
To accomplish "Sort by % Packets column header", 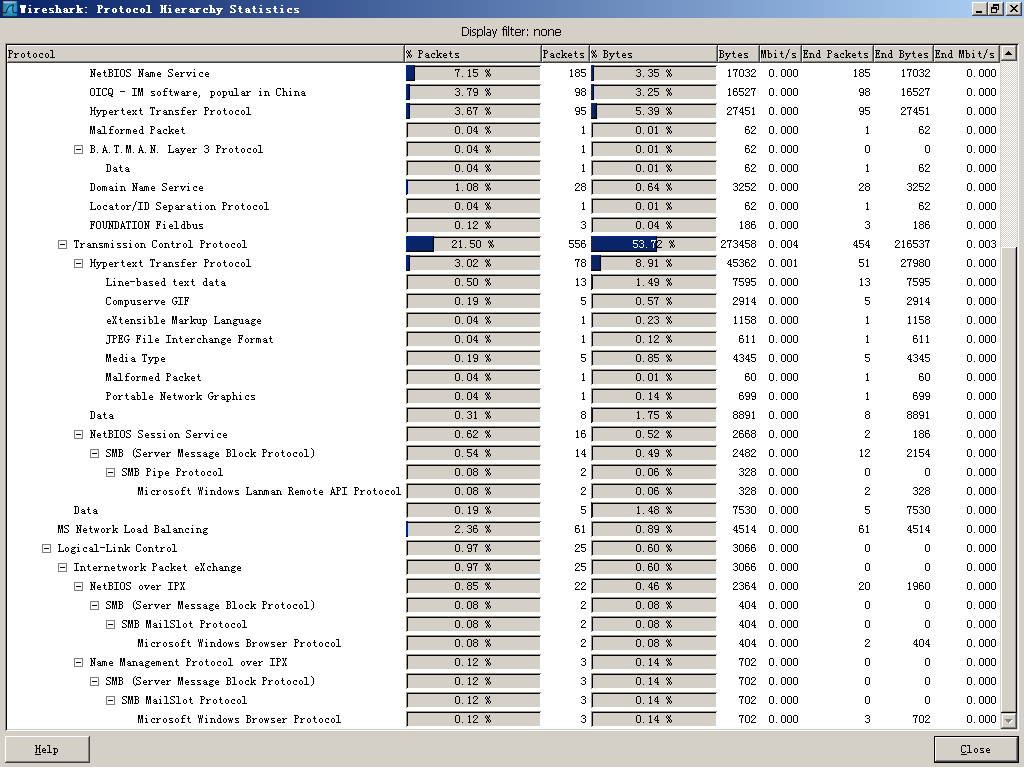I will coord(473,54).
